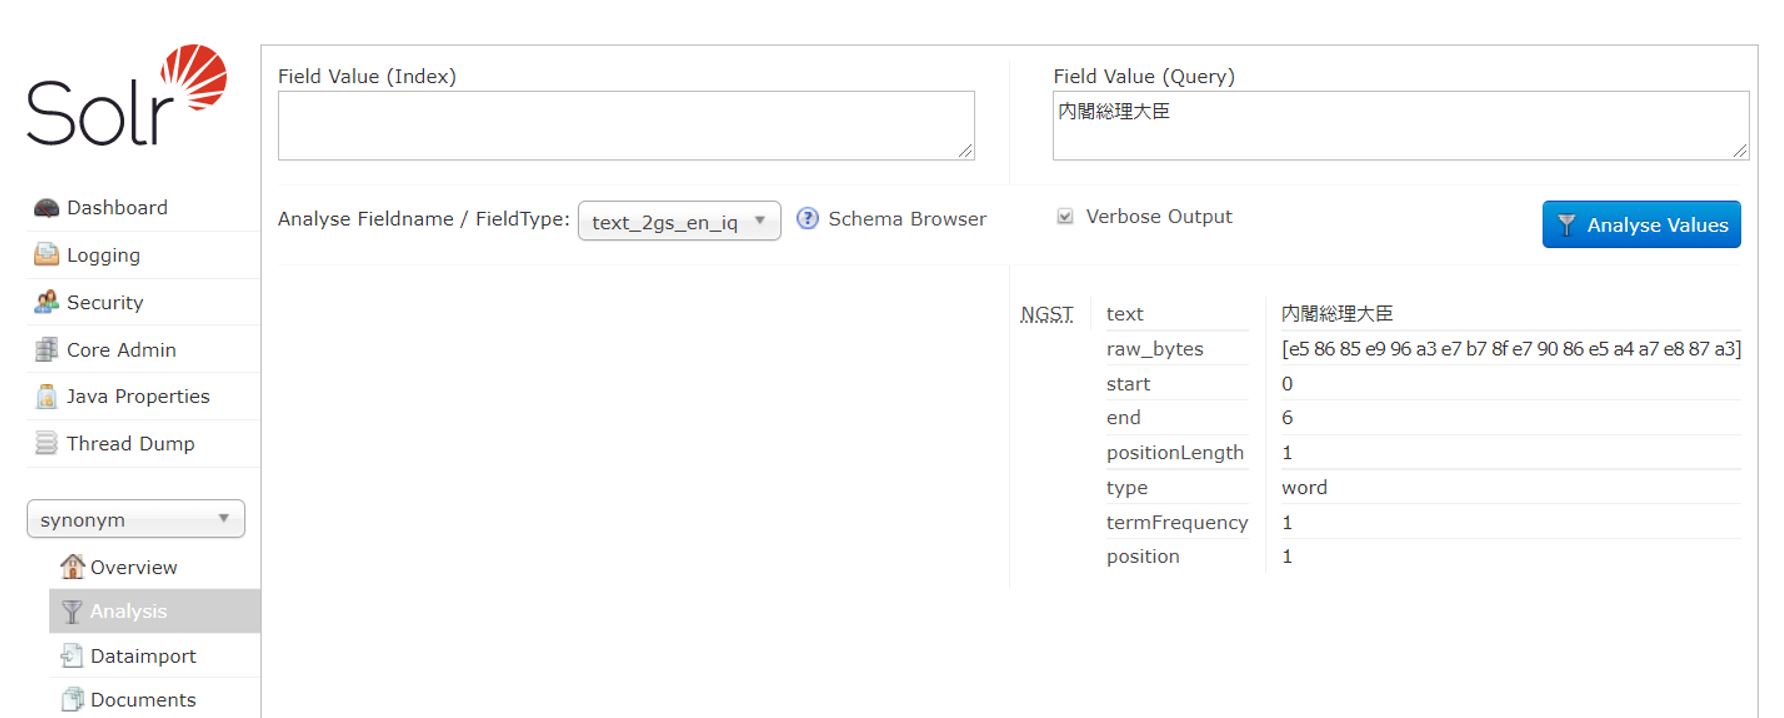Navigate to Core Admin

[121, 350]
